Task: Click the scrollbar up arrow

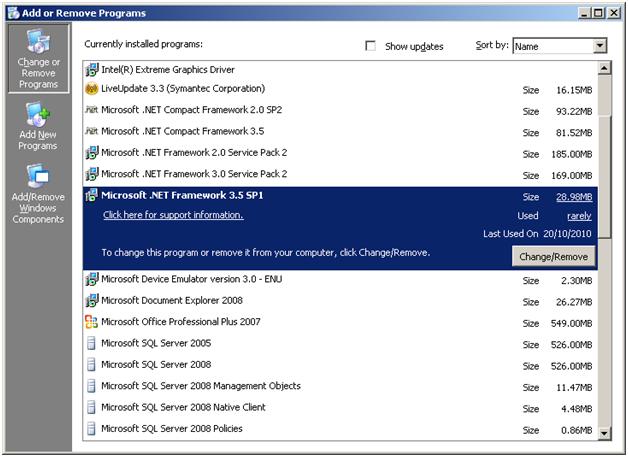Action: [604, 68]
